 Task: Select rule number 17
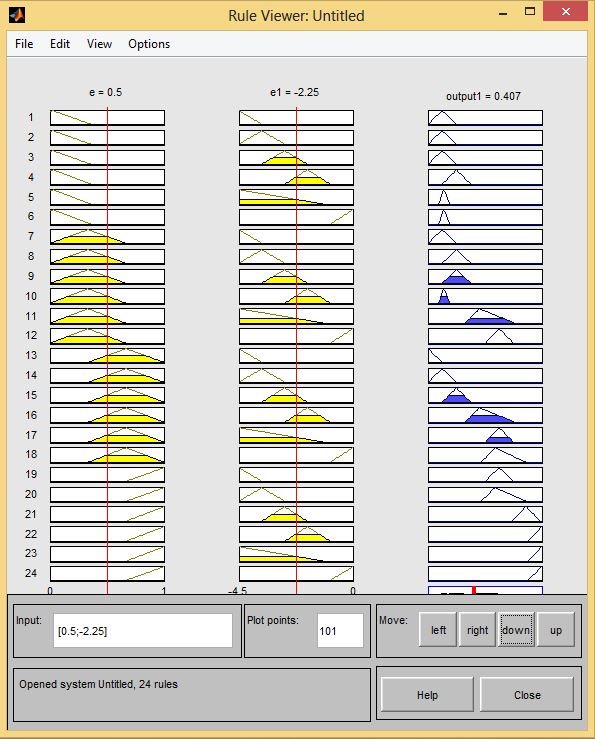(x=31, y=435)
